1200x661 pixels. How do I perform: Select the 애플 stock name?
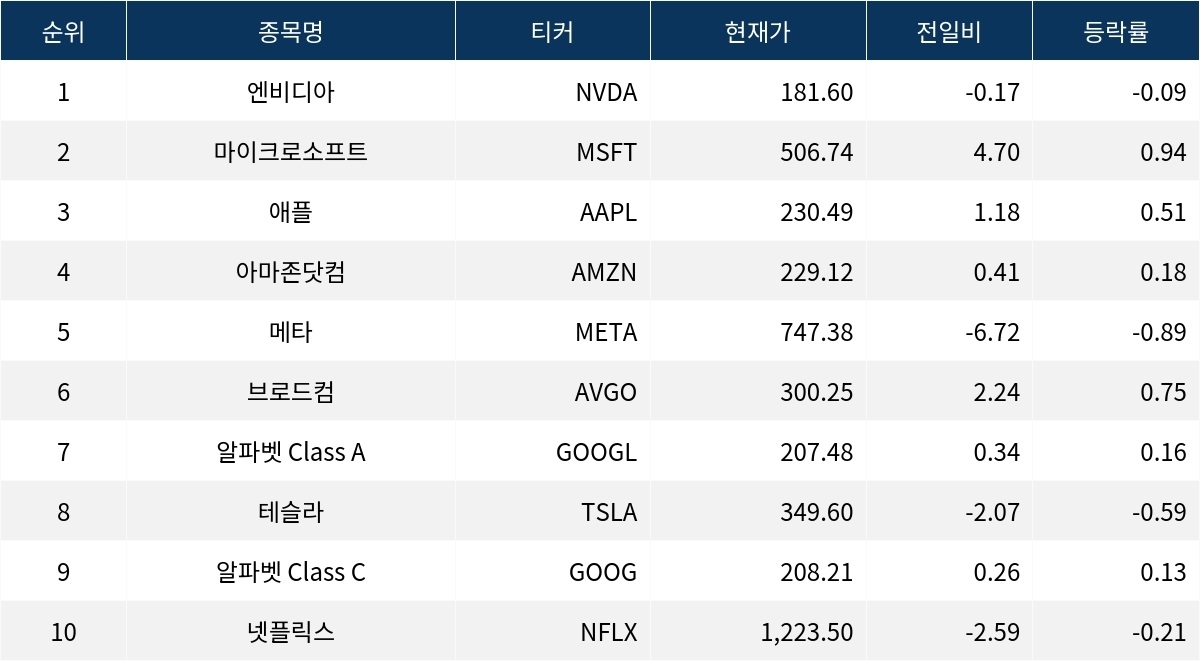click(x=290, y=212)
